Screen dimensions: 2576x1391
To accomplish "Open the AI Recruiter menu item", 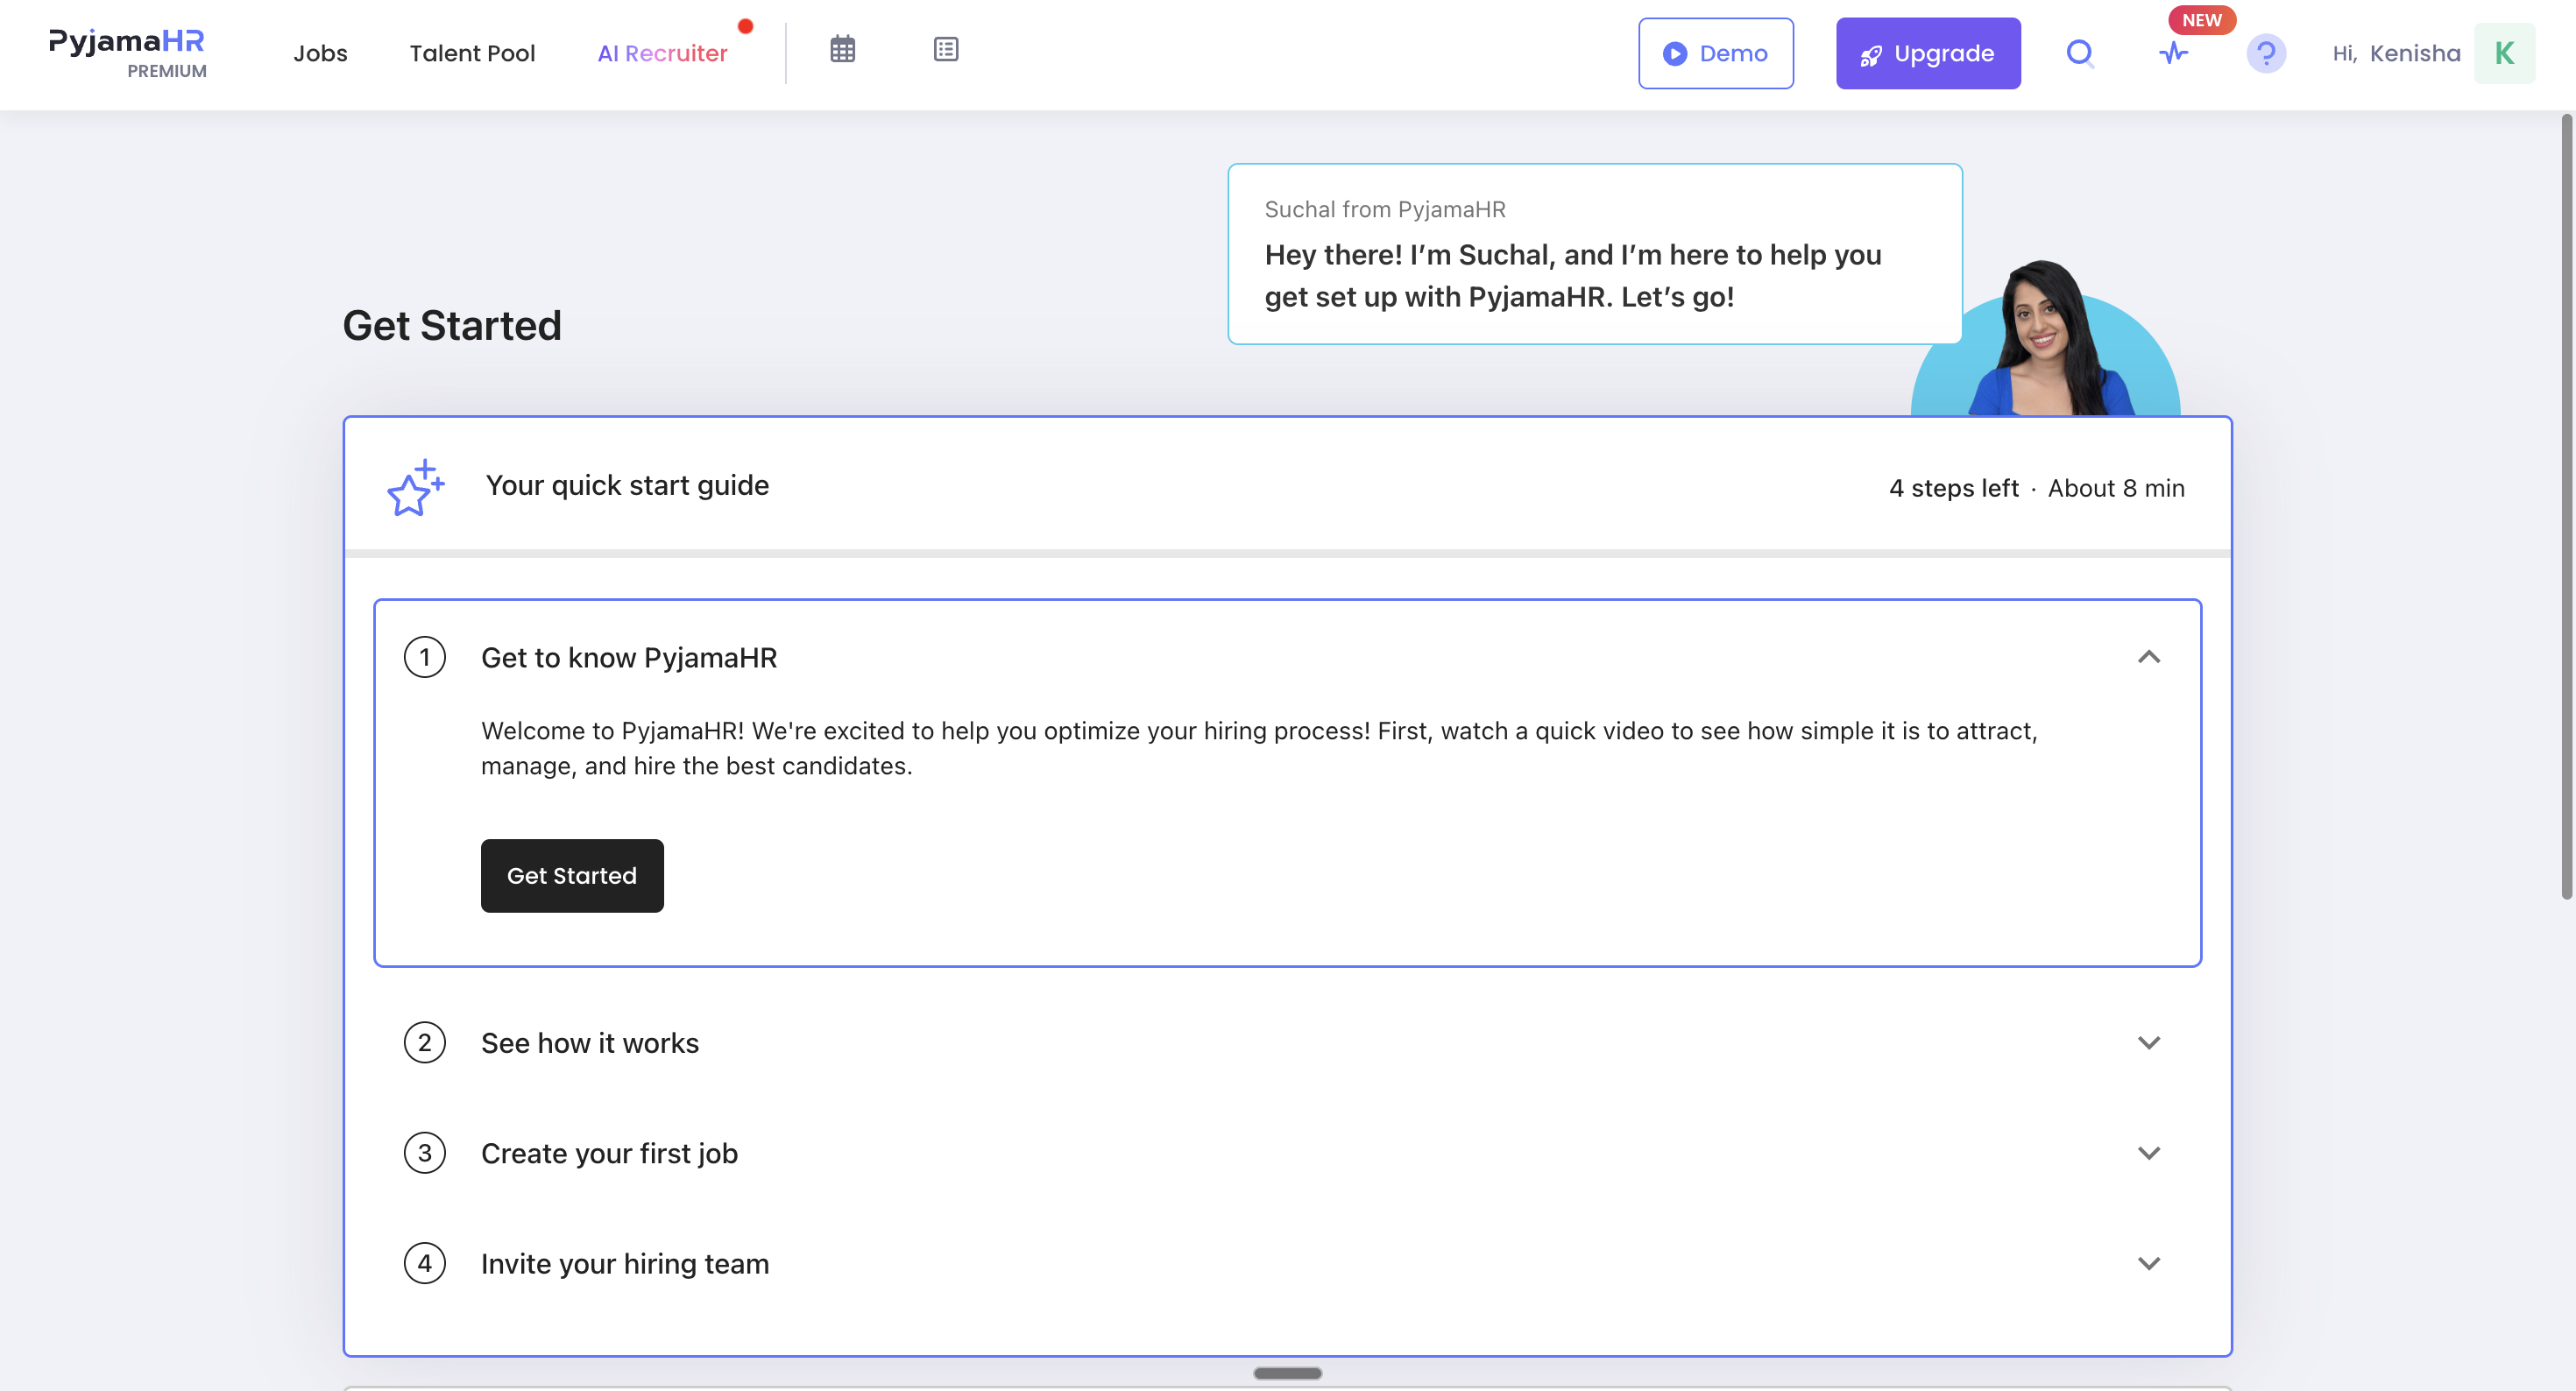I will click(662, 53).
